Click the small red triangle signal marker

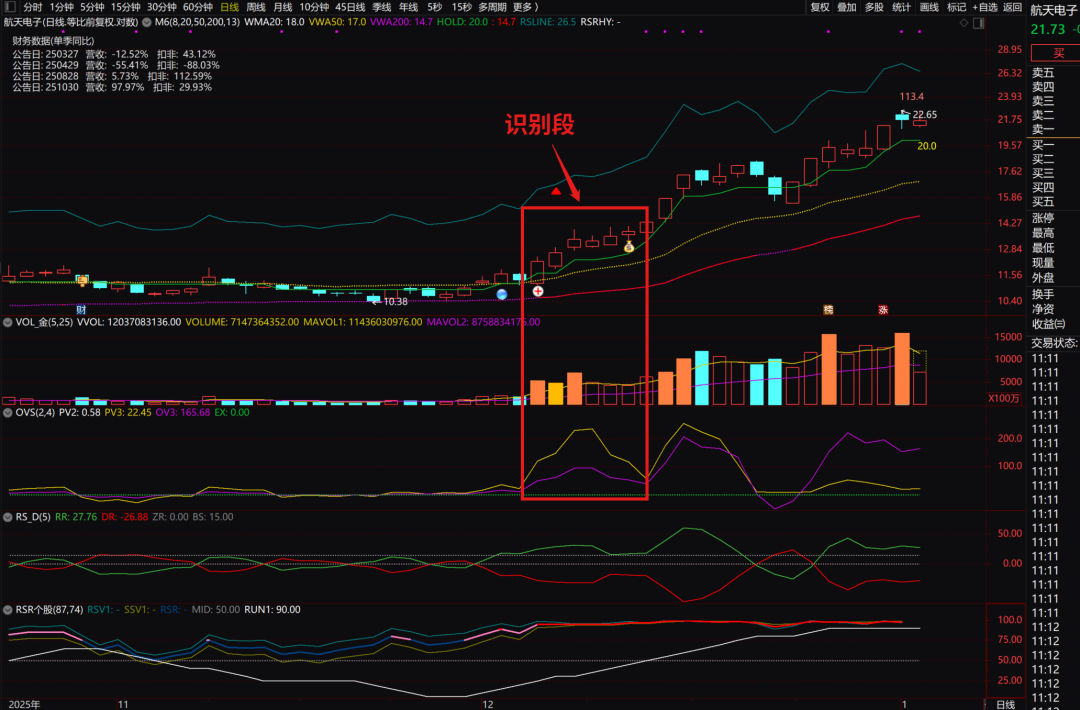pos(556,191)
